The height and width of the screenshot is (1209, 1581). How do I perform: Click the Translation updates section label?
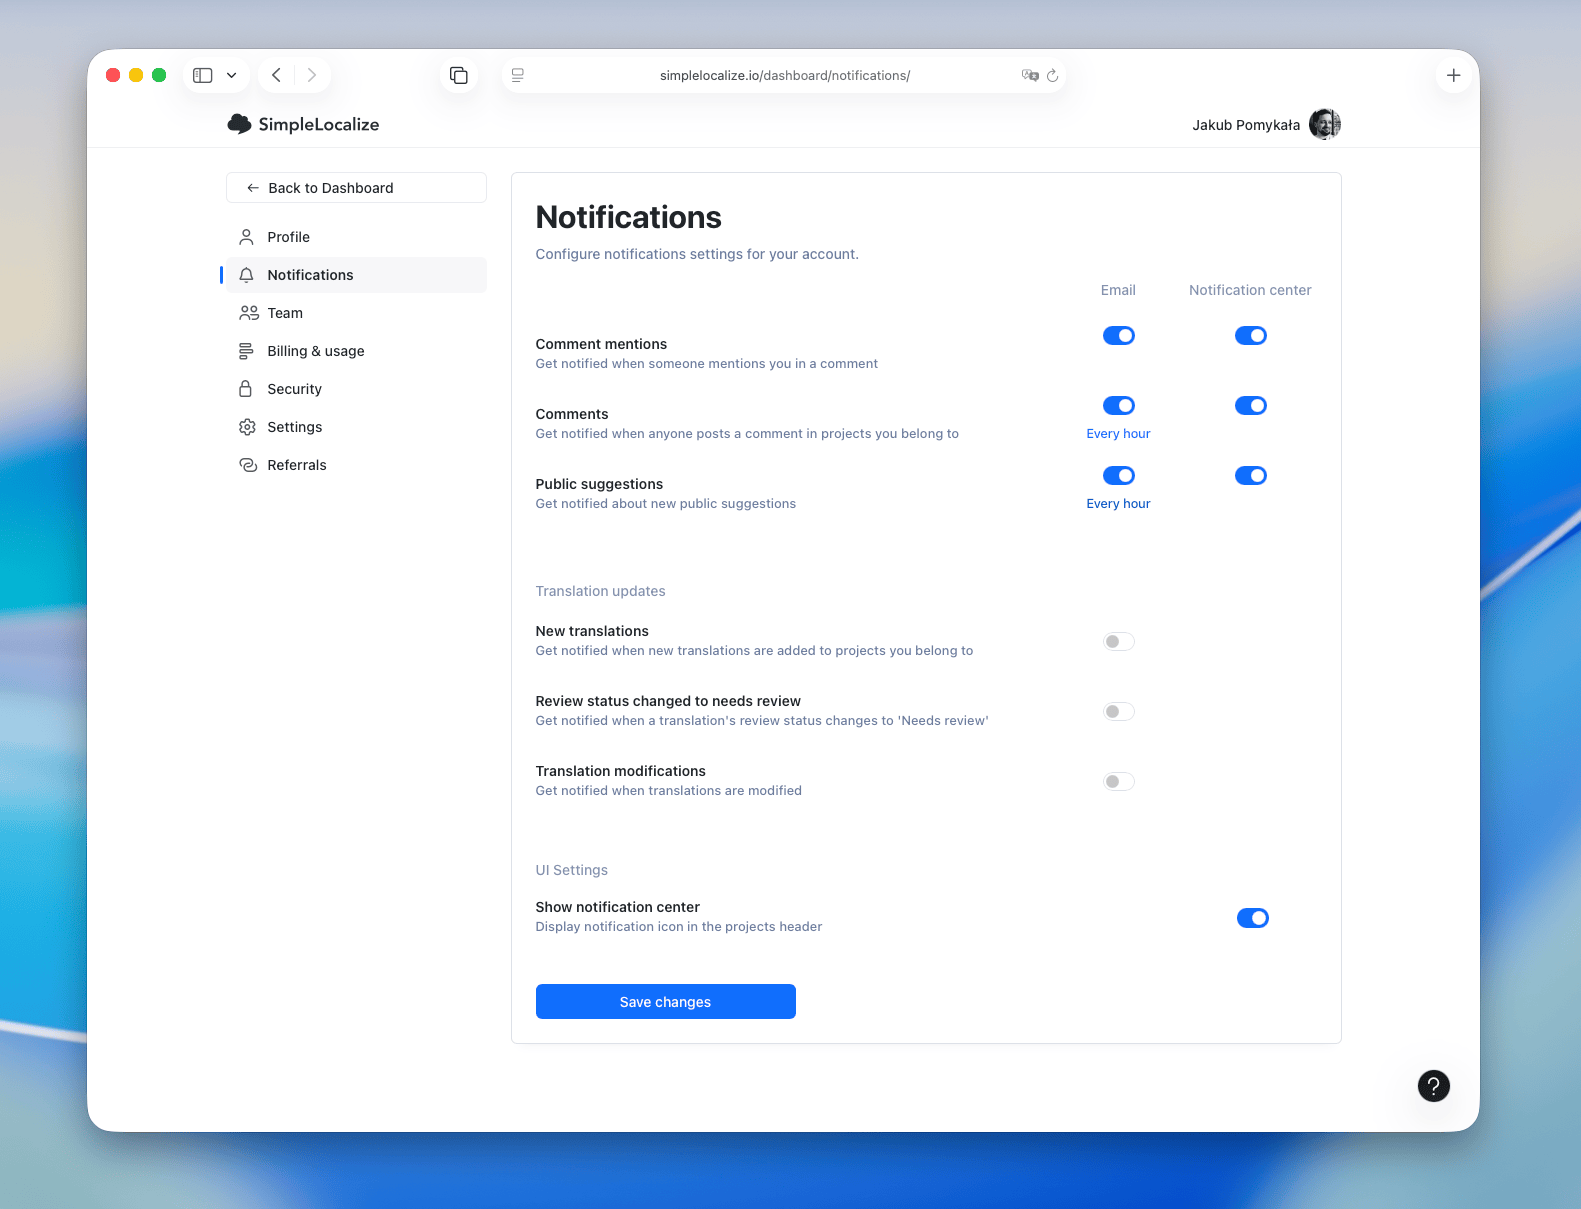(601, 591)
